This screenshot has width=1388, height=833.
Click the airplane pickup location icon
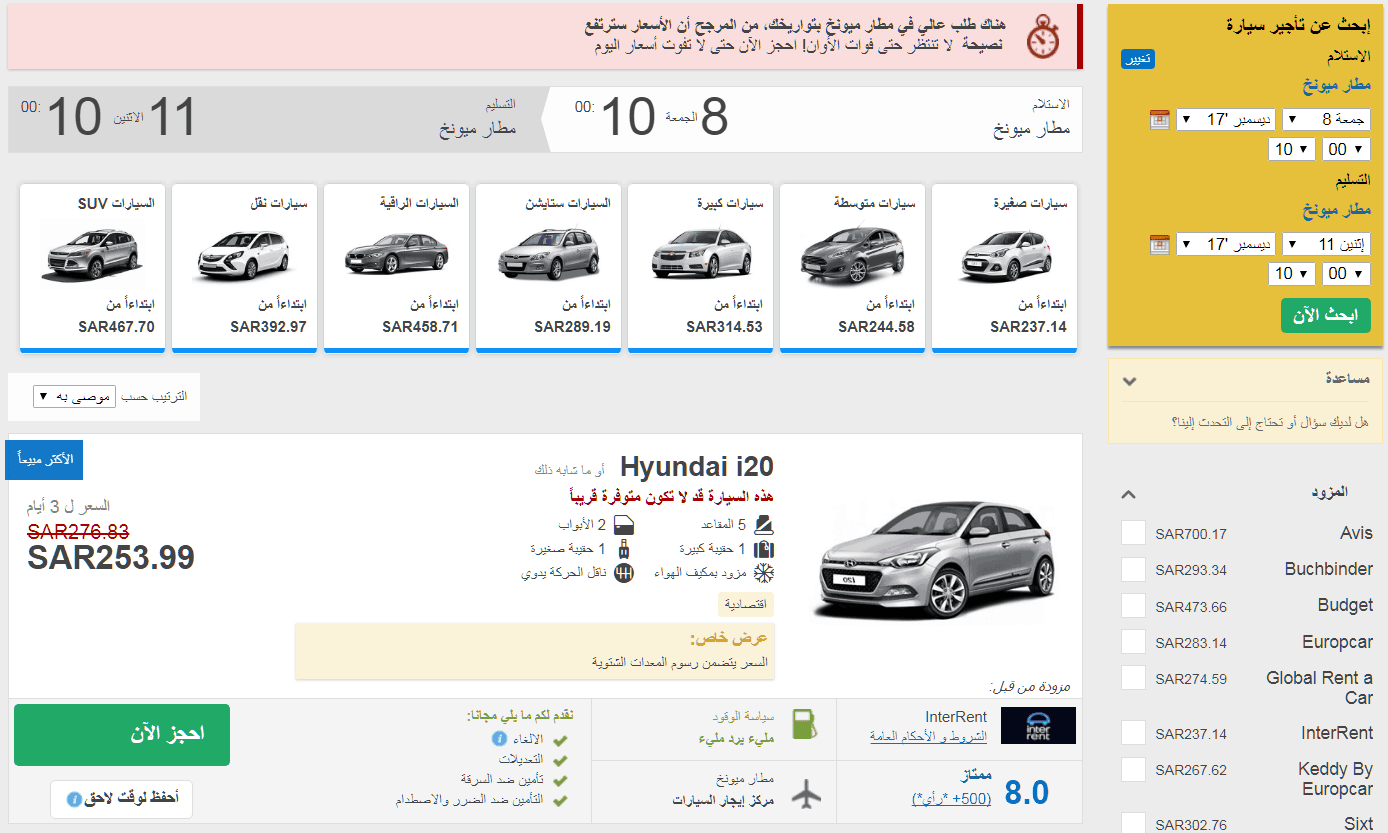click(806, 792)
